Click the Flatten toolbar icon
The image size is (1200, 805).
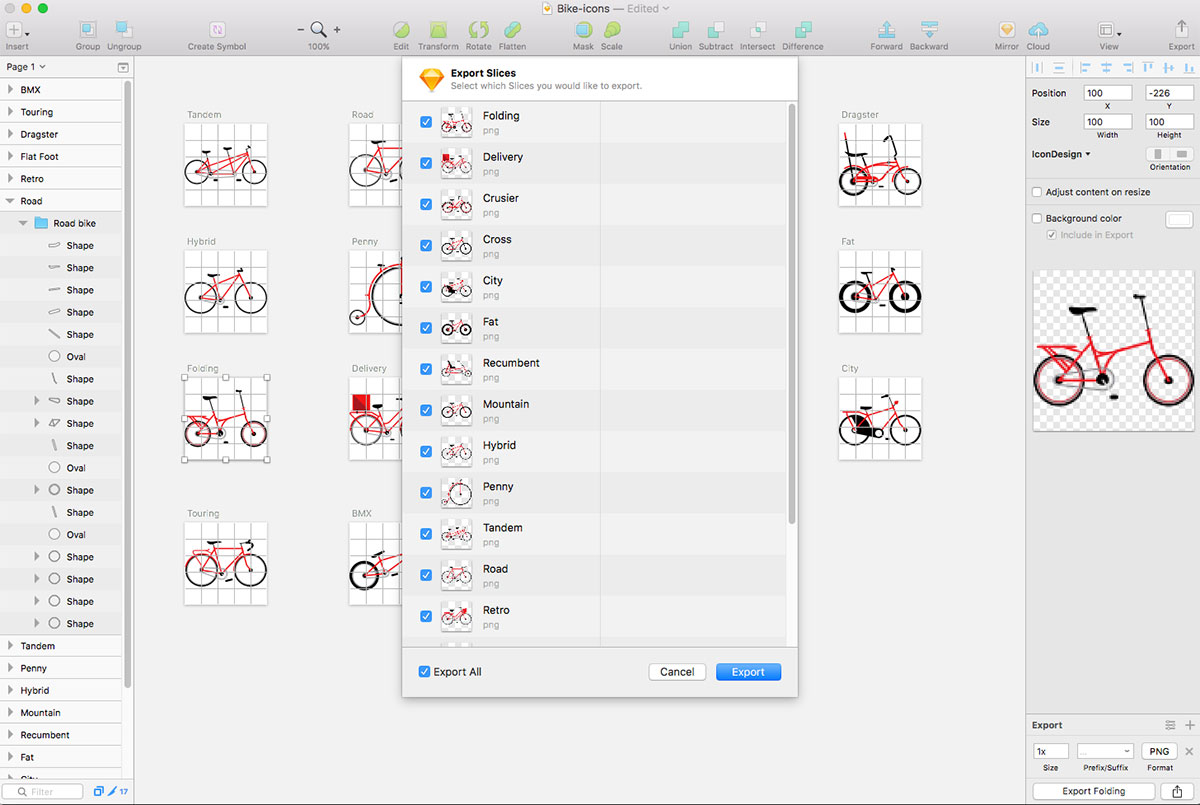tap(512, 30)
